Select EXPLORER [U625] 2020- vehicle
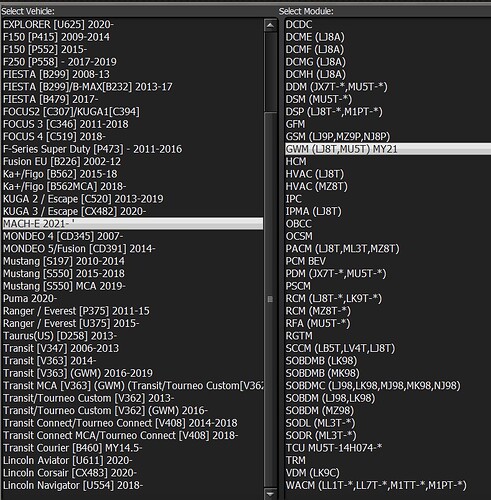The image size is (491, 500). pos(58,24)
